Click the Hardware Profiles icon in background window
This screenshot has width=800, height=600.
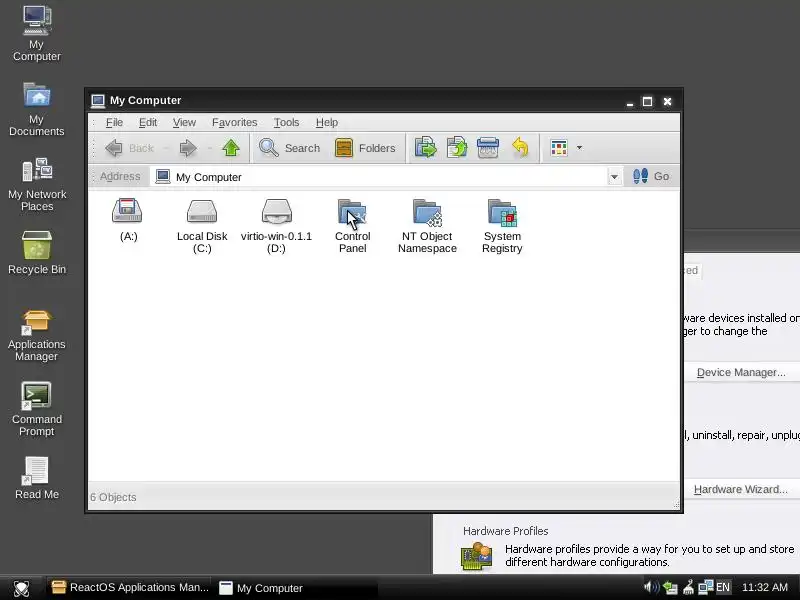click(477, 557)
